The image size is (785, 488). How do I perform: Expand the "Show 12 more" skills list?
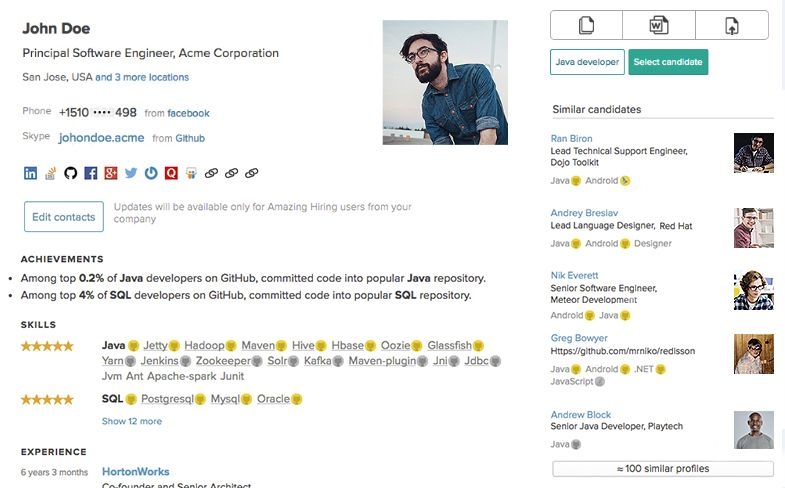click(131, 421)
